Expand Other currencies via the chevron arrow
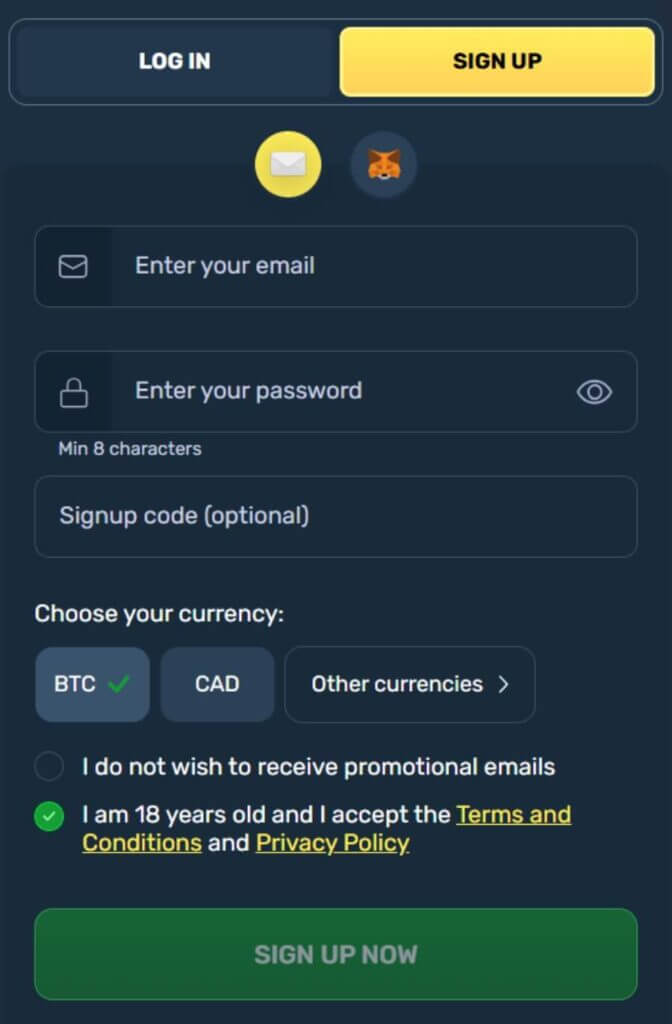Image resolution: width=672 pixels, height=1024 pixels. (503, 684)
